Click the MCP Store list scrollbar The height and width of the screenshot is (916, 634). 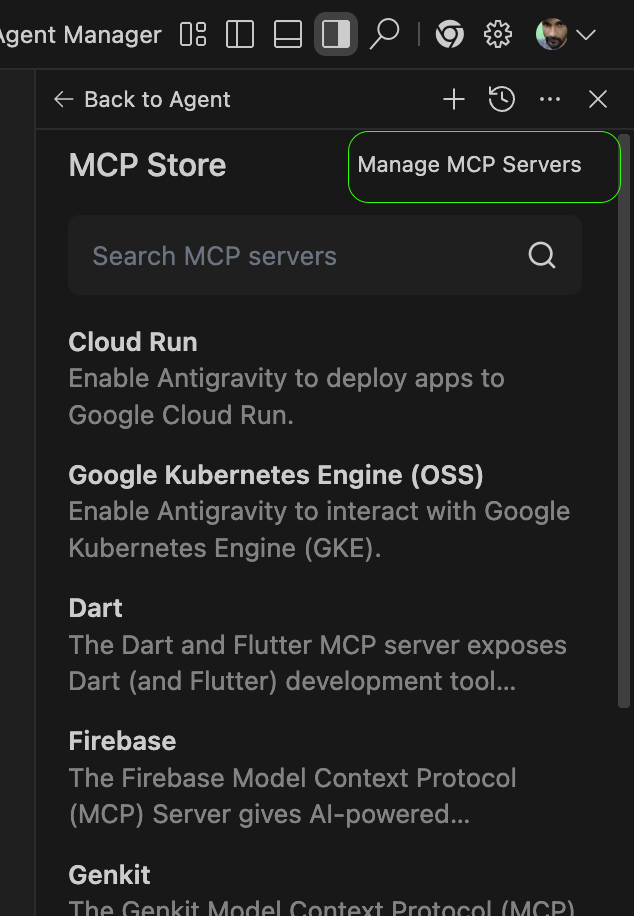624,420
